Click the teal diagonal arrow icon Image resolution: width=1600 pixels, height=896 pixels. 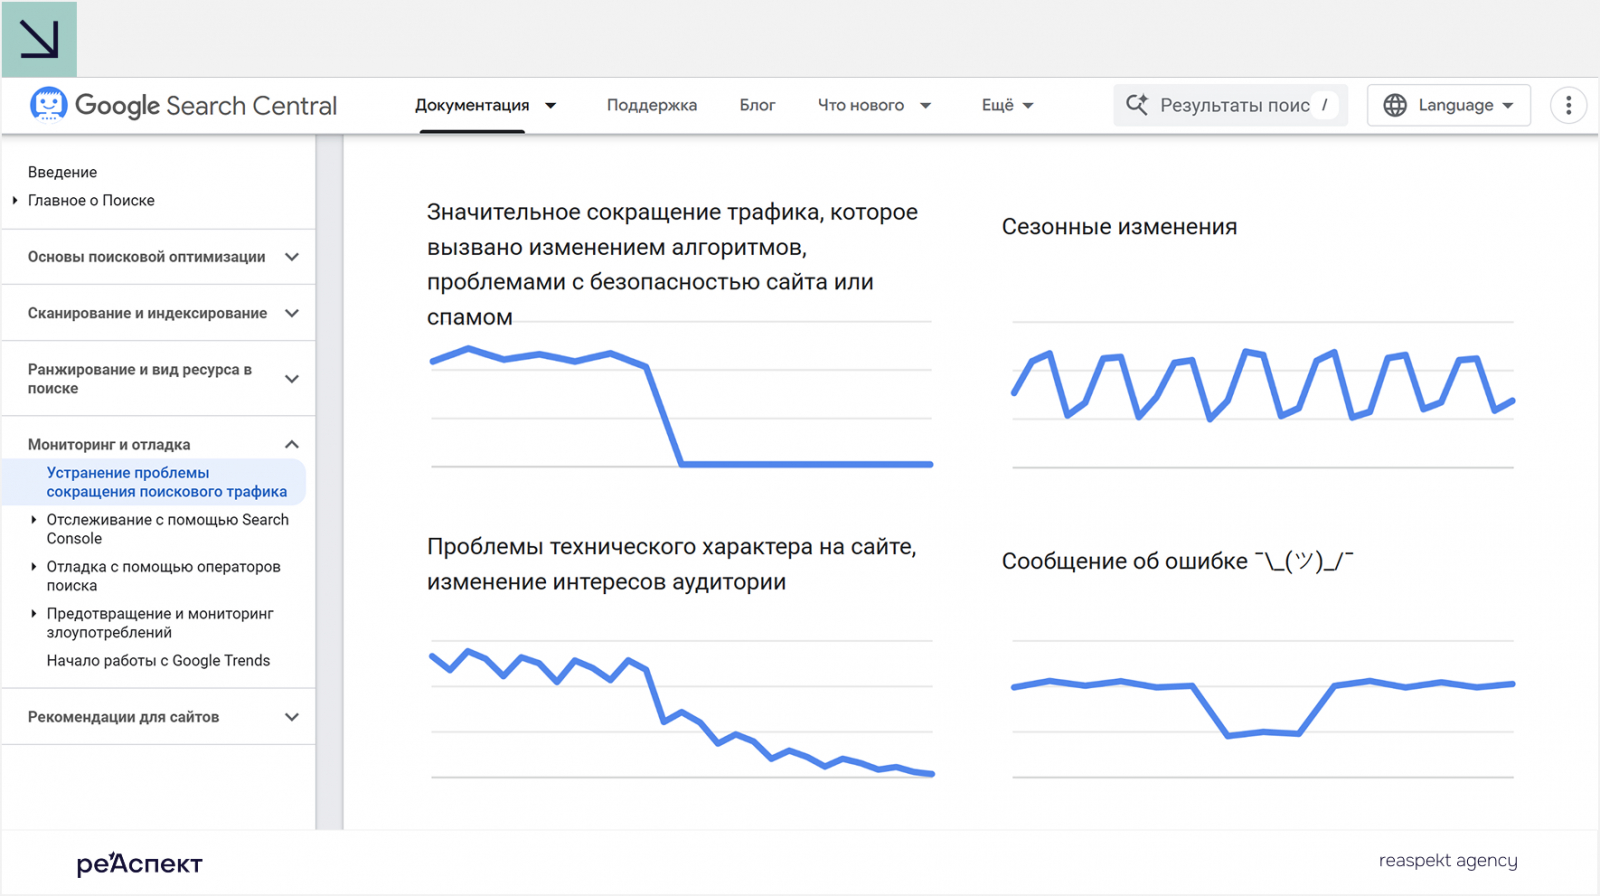tap(39, 39)
